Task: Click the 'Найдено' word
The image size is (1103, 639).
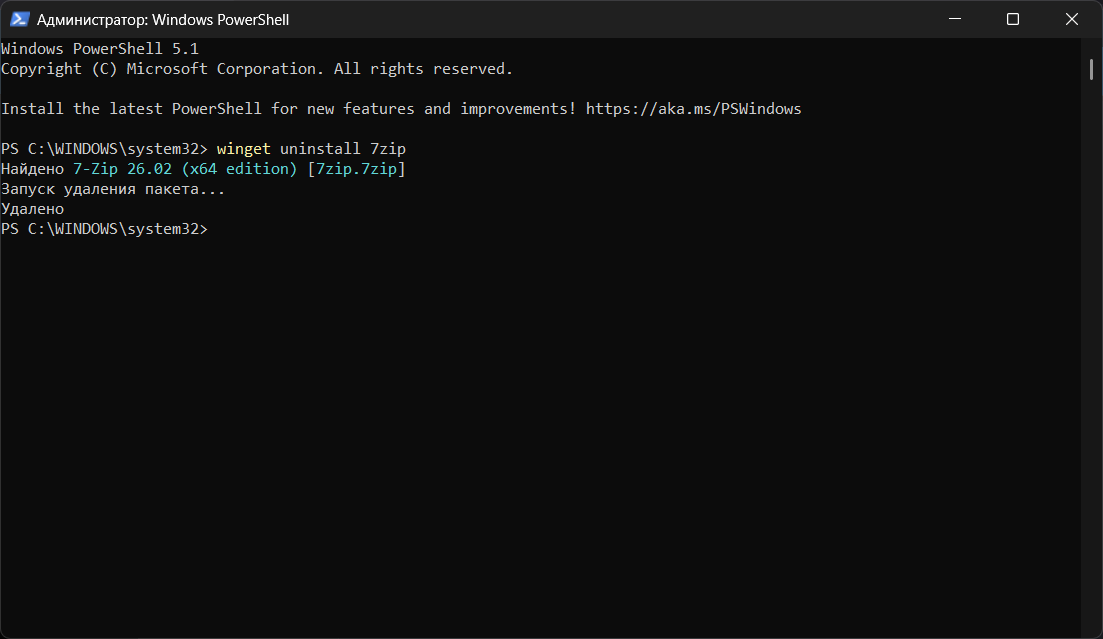Action: pyautogui.click(x=32, y=169)
